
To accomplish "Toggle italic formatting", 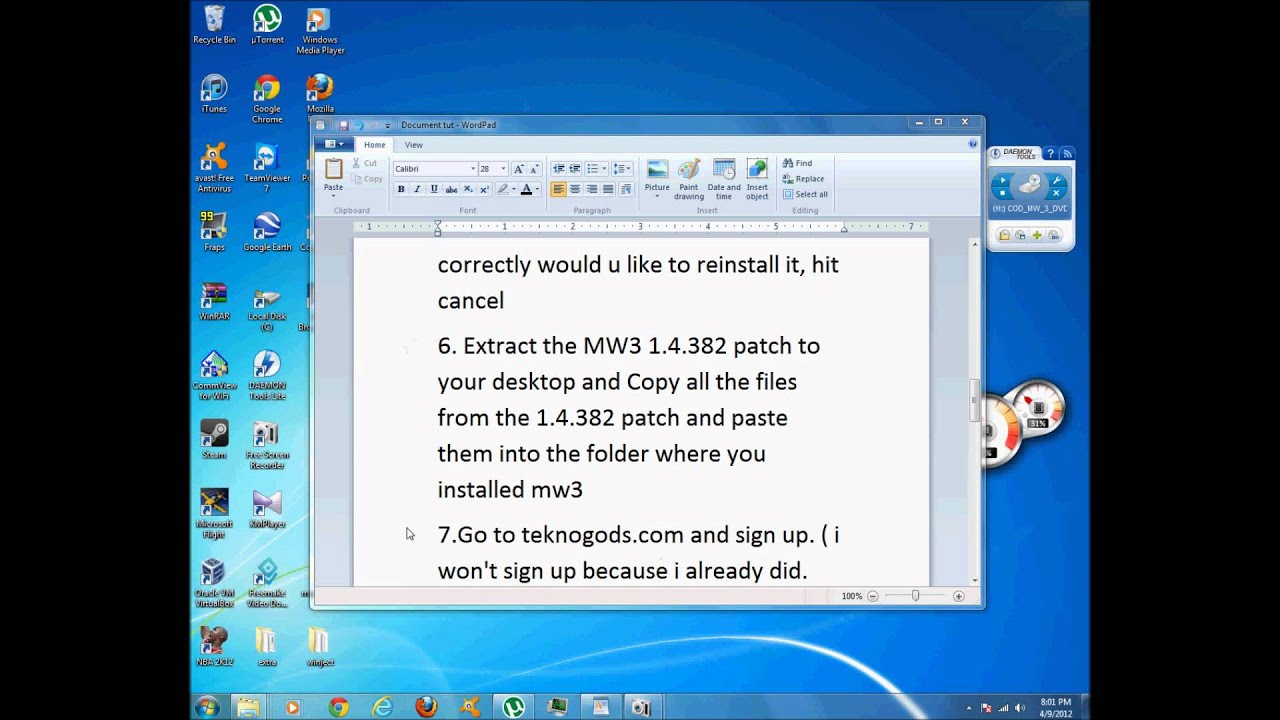I will [417, 189].
